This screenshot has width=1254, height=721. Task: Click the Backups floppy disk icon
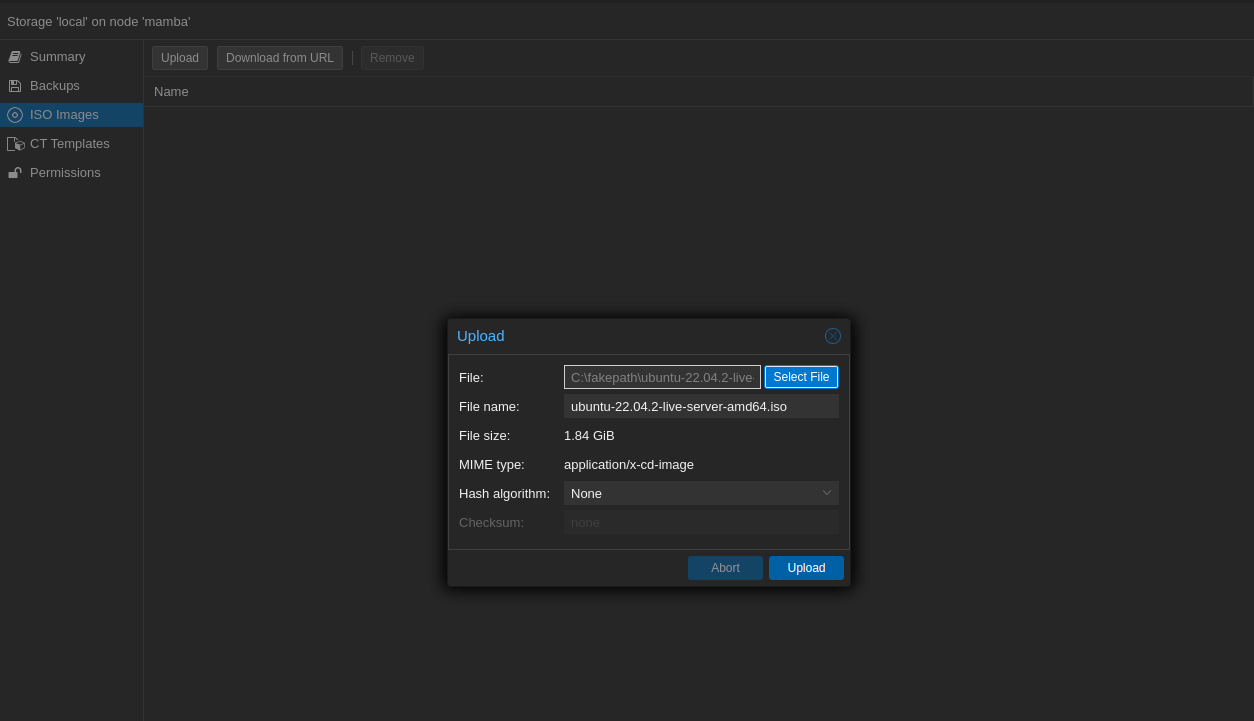pos(15,86)
